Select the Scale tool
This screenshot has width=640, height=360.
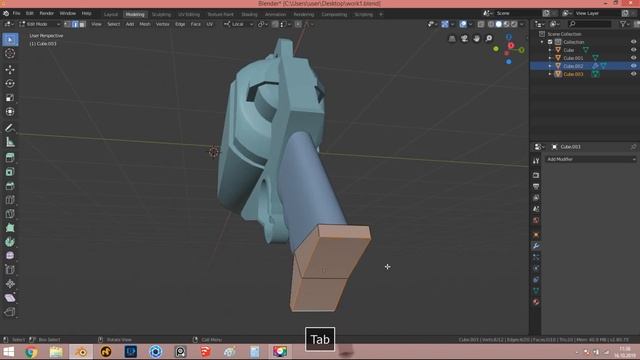point(10,98)
